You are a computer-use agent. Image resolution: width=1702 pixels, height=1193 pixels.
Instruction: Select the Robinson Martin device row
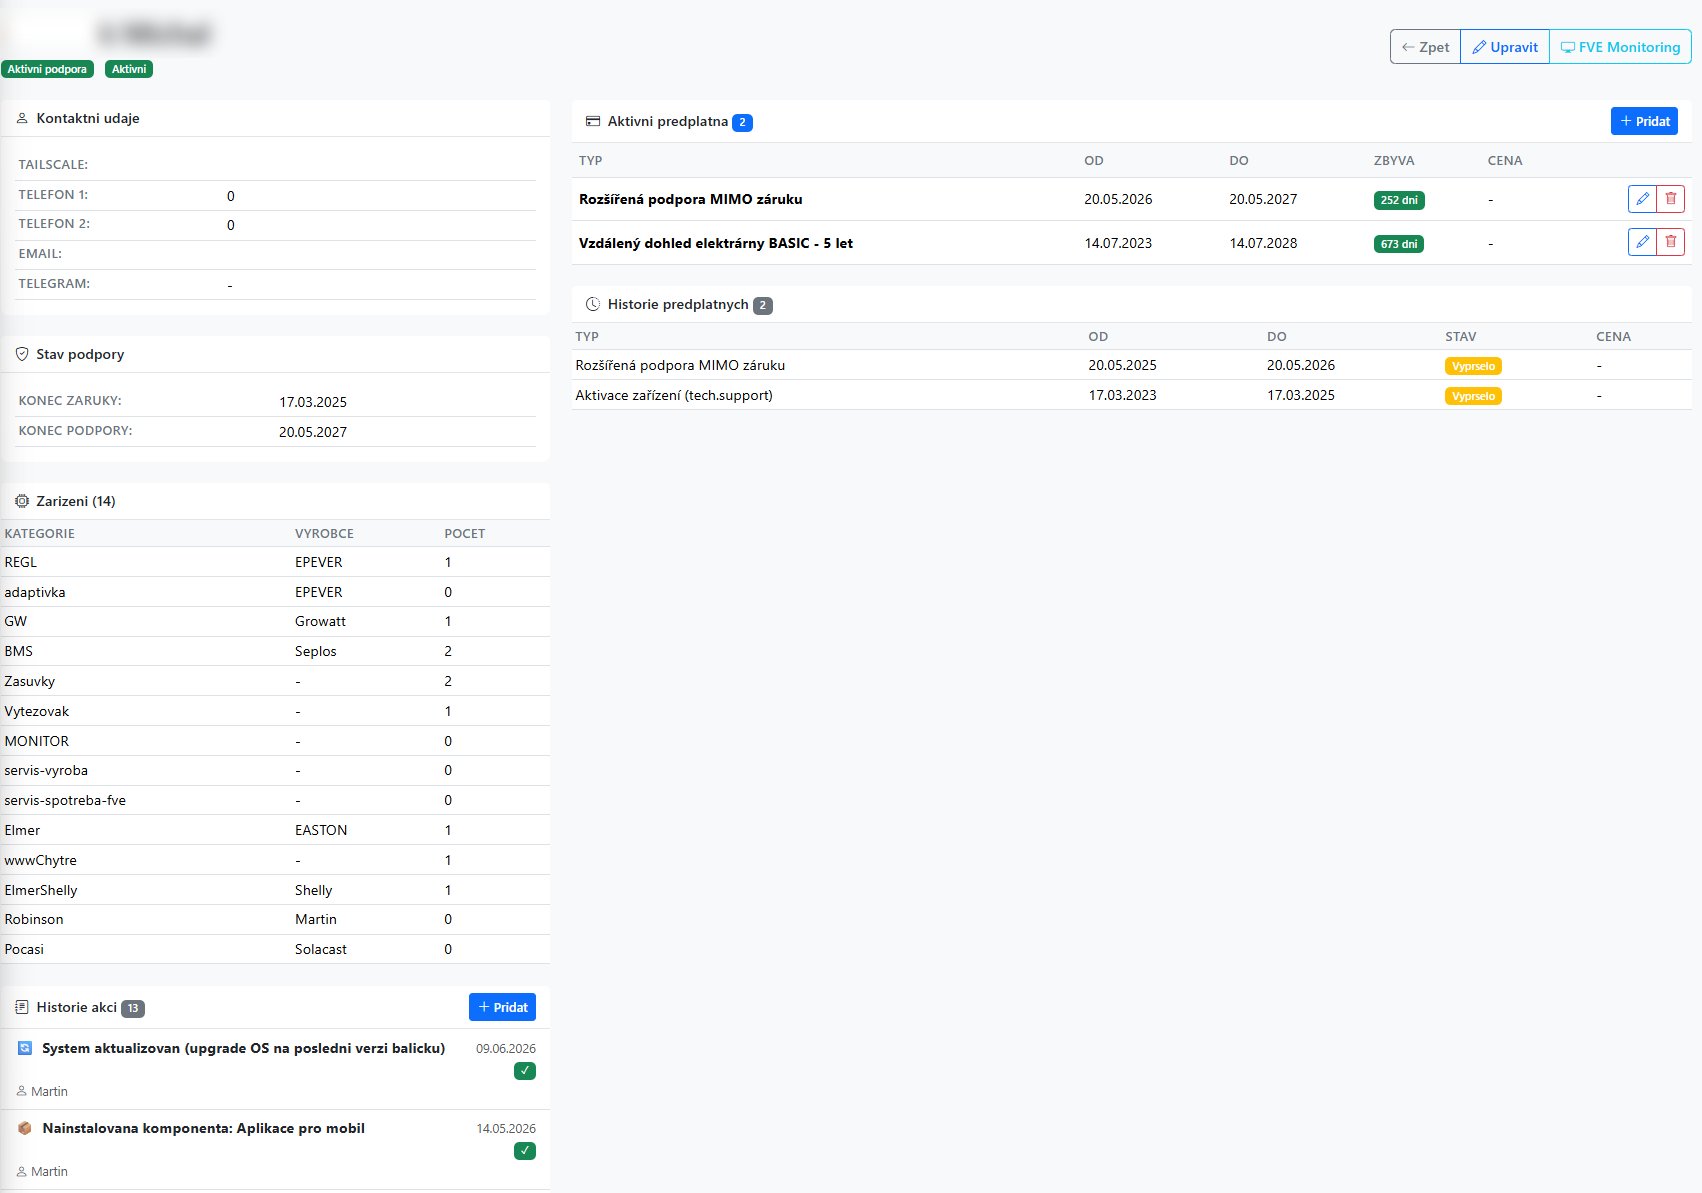[275, 919]
